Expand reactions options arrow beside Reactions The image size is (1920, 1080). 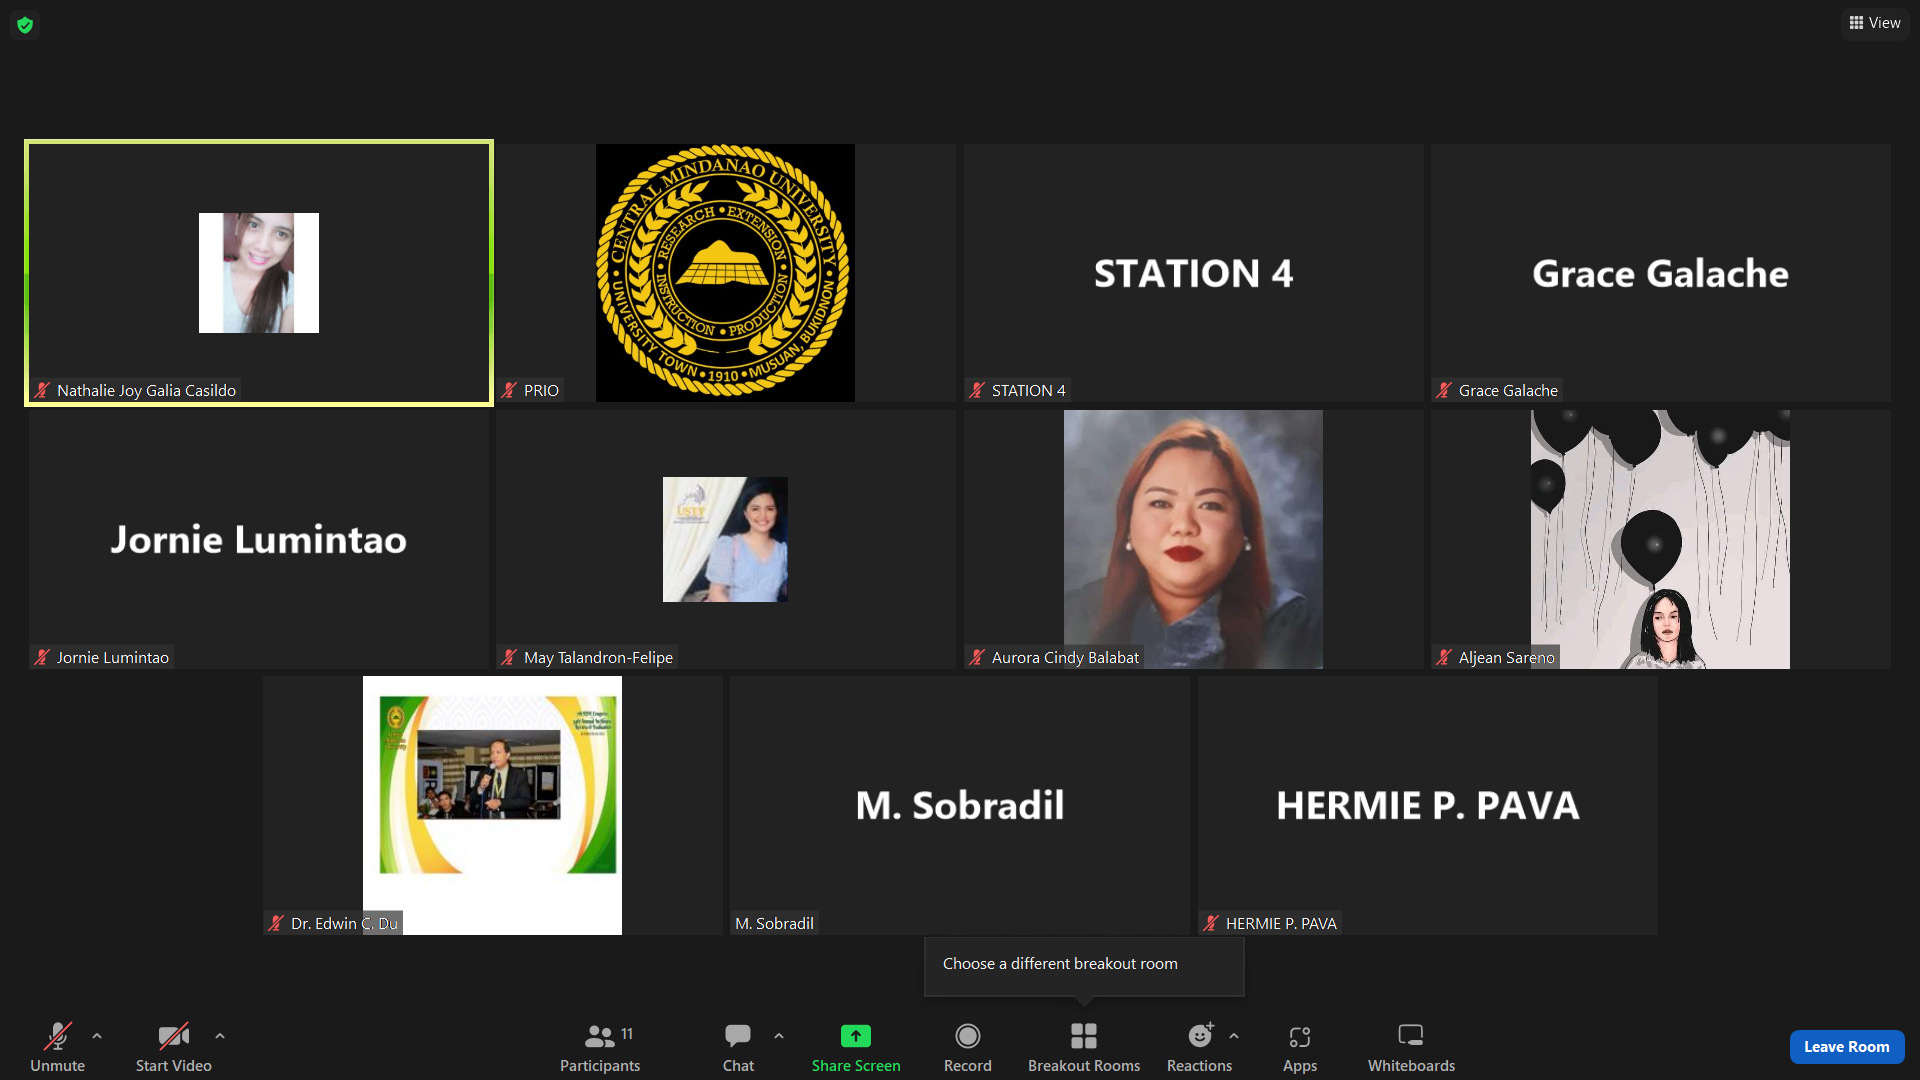(1234, 1036)
